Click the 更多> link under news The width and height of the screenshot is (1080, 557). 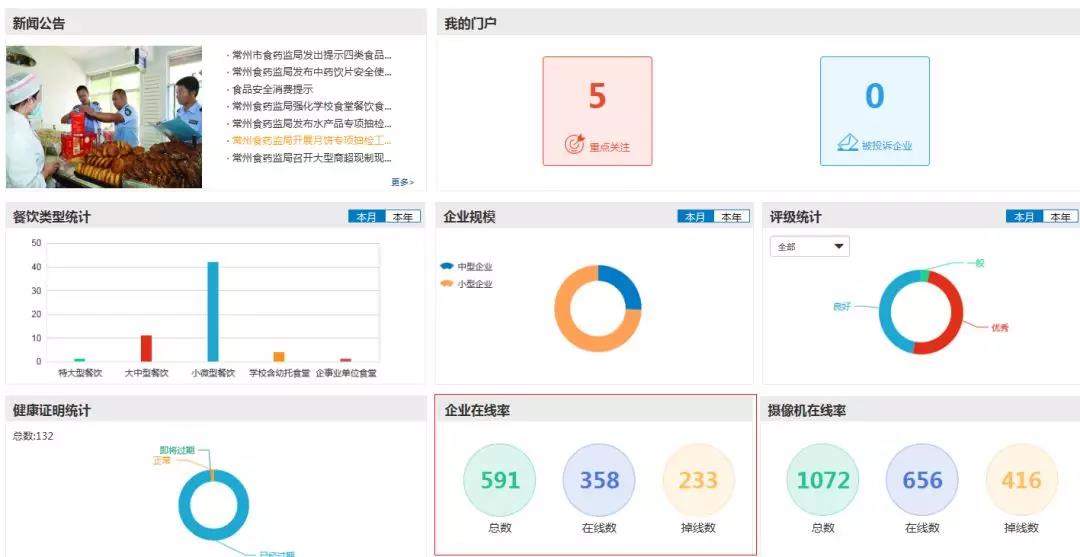(x=402, y=182)
